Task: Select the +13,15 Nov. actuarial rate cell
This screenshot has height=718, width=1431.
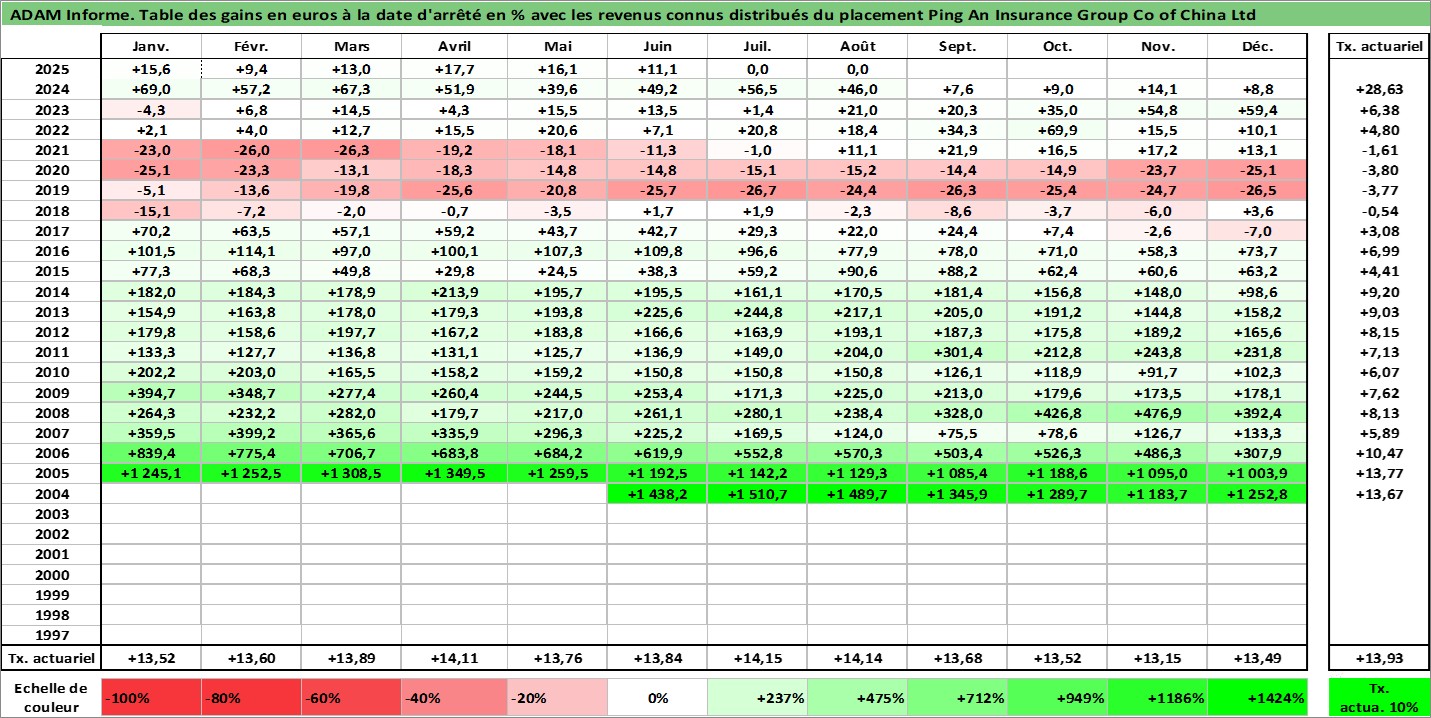Action: (1157, 658)
